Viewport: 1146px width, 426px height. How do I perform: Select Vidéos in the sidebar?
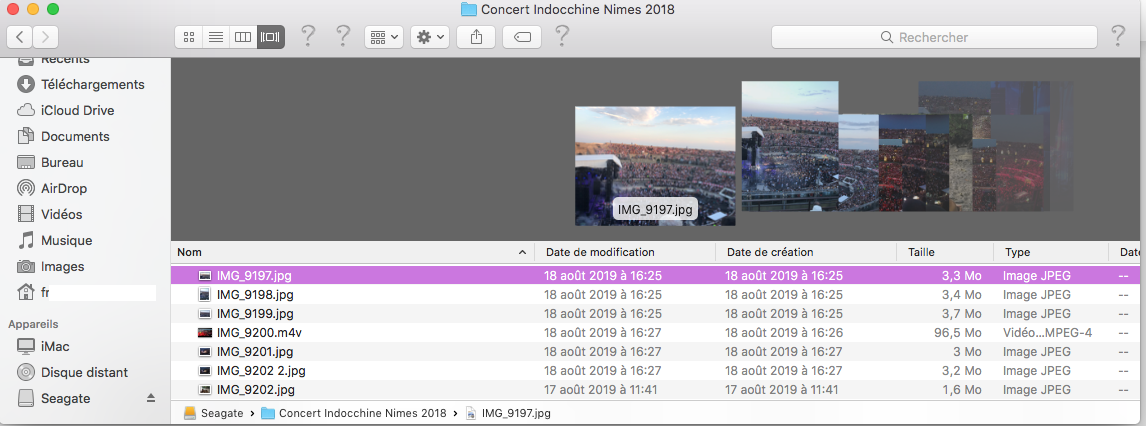point(61,214)
